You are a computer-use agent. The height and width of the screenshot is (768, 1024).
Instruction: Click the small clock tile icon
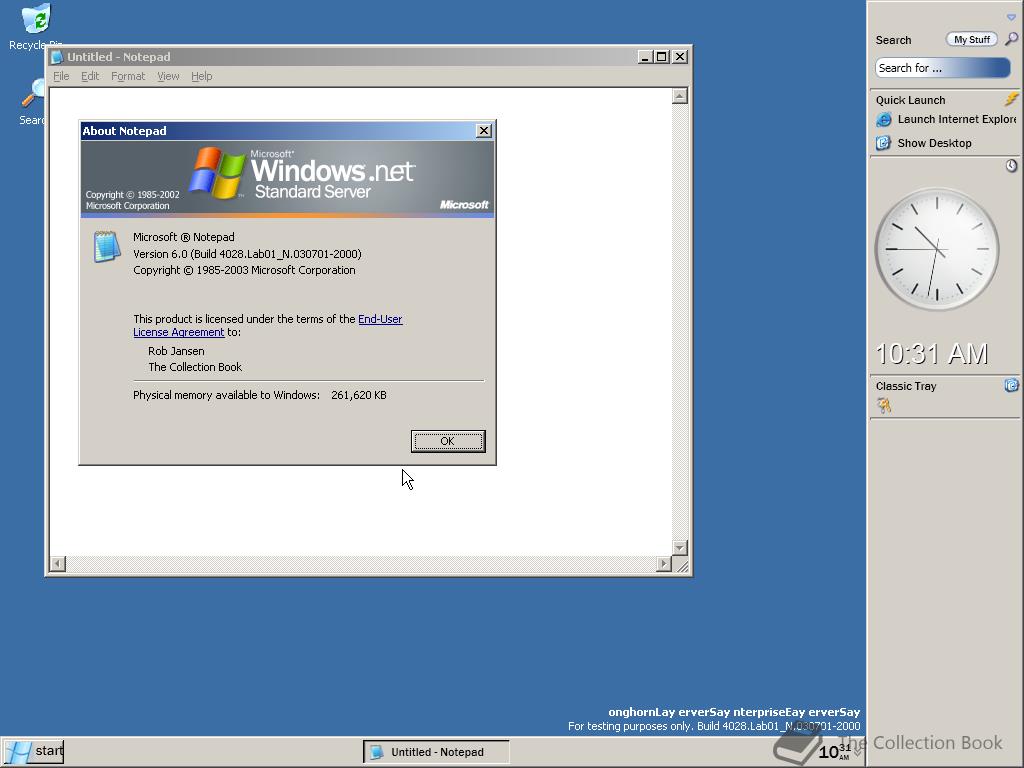coord(1011,166)
